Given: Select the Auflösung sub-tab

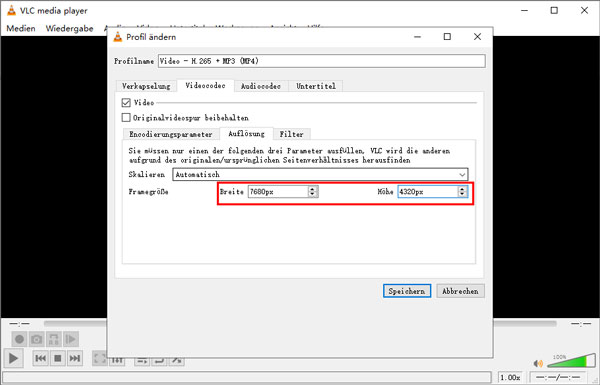Looking at the screenshot, I should point(246,134).
